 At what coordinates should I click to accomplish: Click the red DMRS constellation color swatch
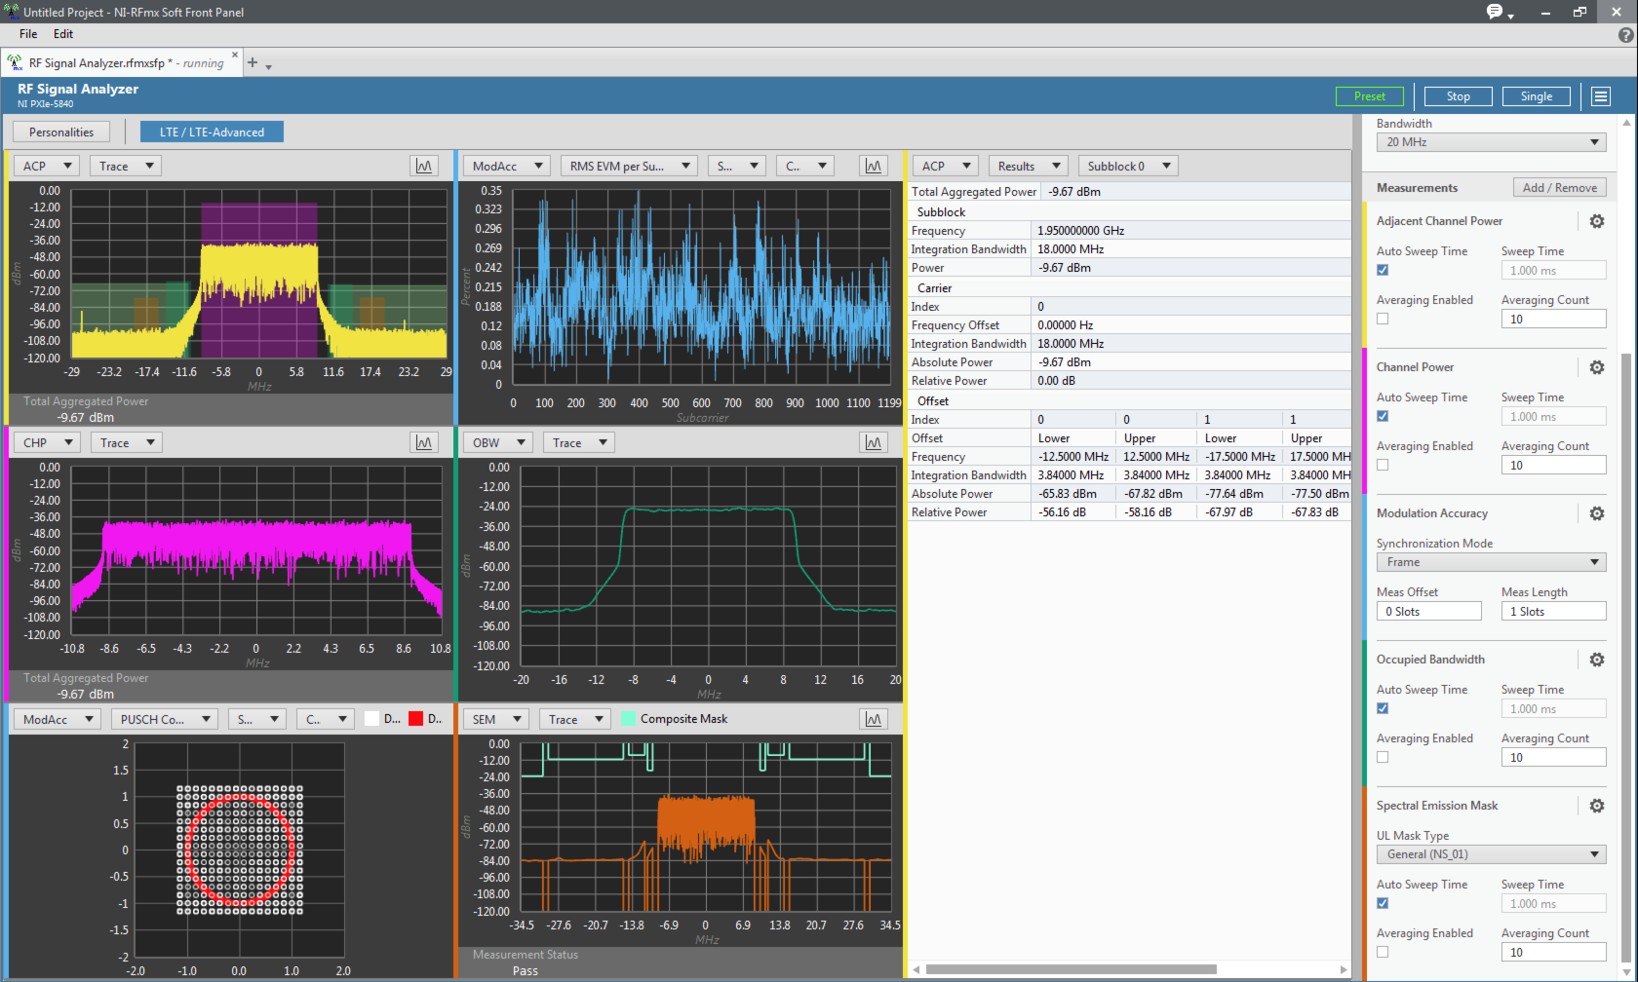415,719
